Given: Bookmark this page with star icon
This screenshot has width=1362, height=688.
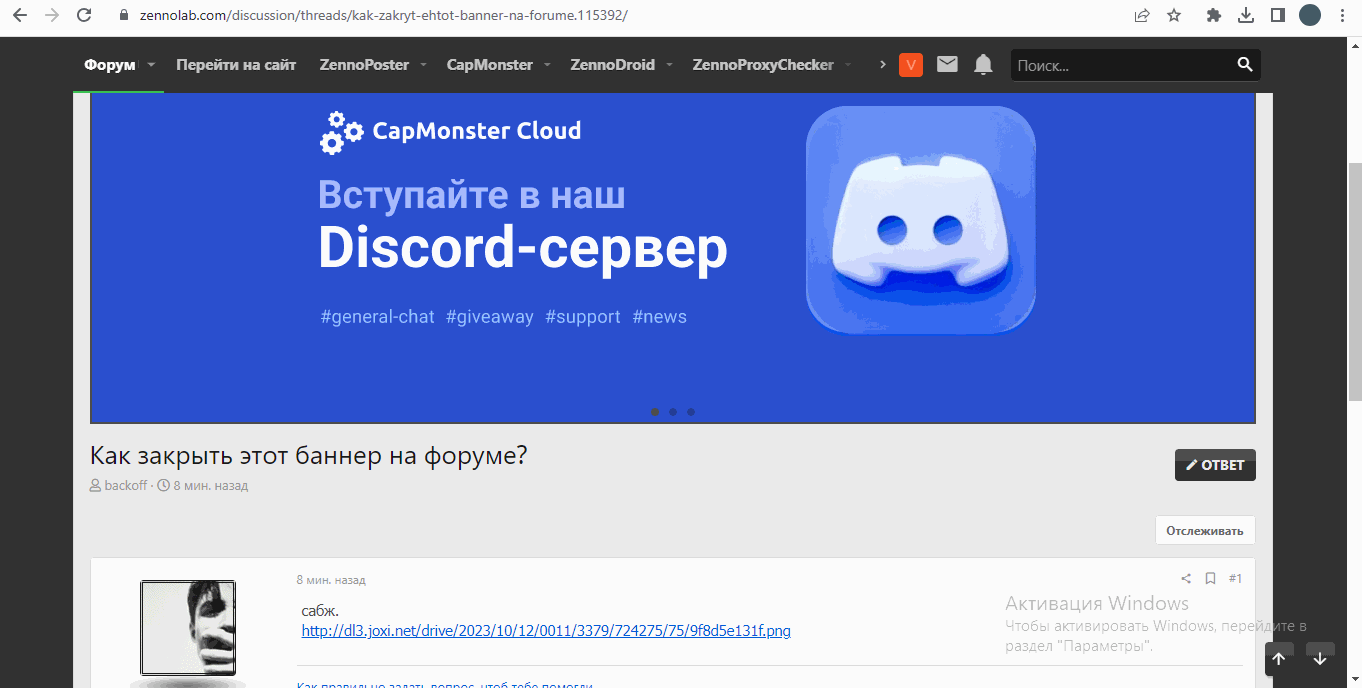Looking at the screenshot, I should [x=1174, y=15].
